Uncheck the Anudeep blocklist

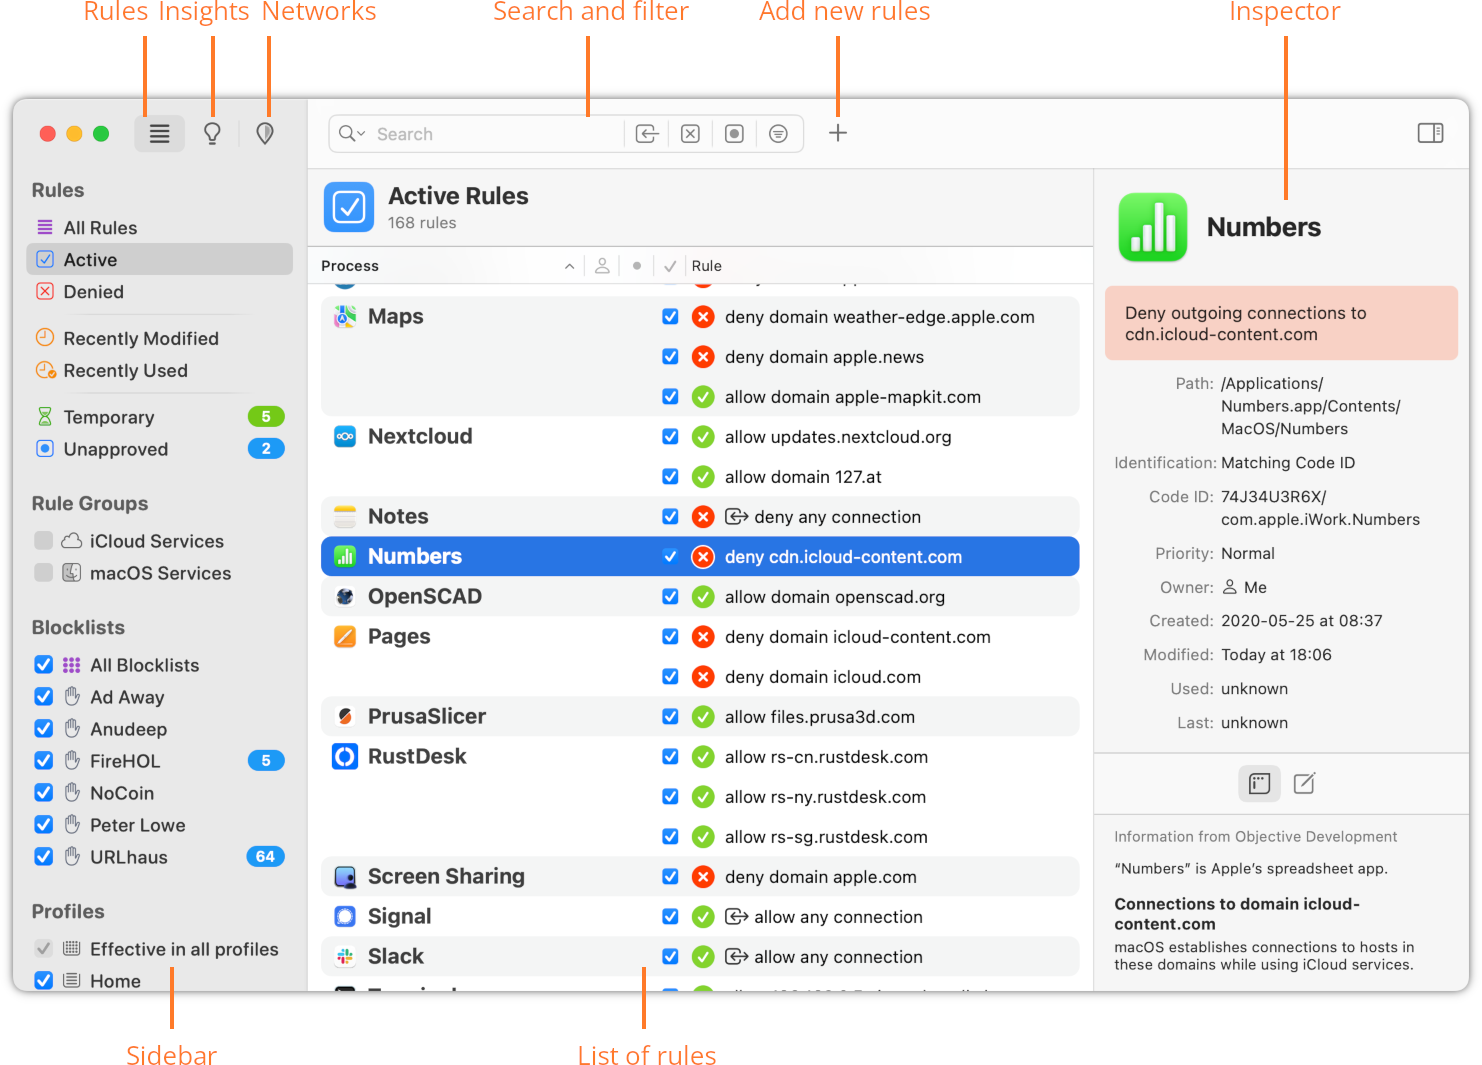tap(43, 729)
